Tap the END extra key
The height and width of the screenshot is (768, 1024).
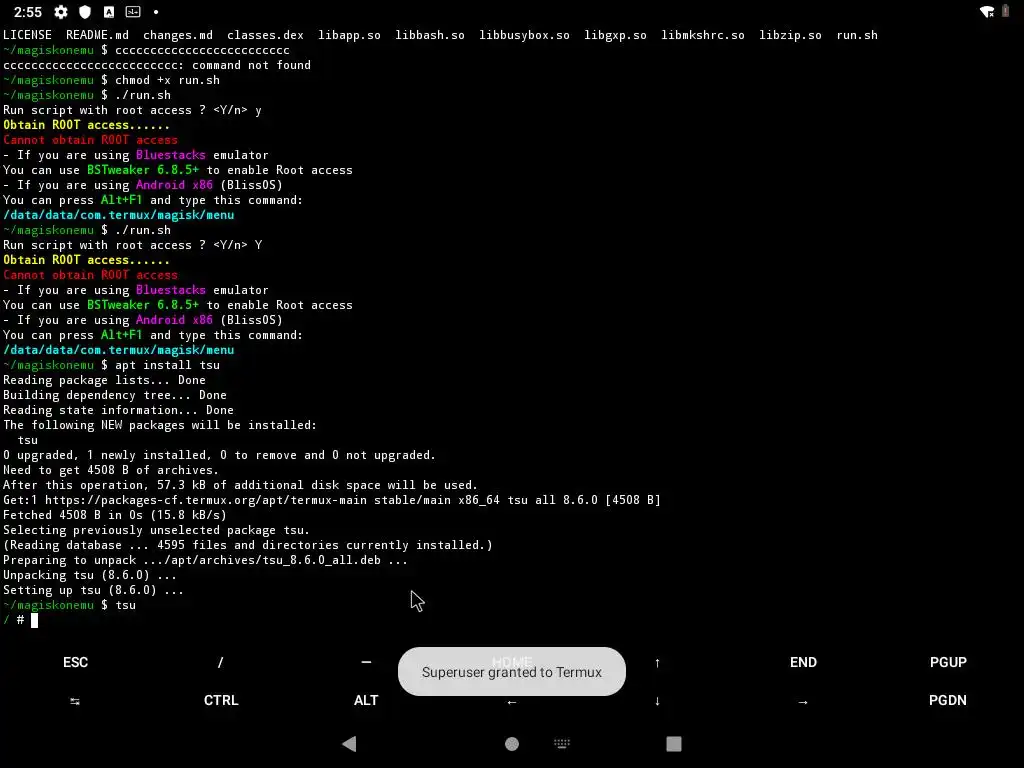click(x=803, y=662)
